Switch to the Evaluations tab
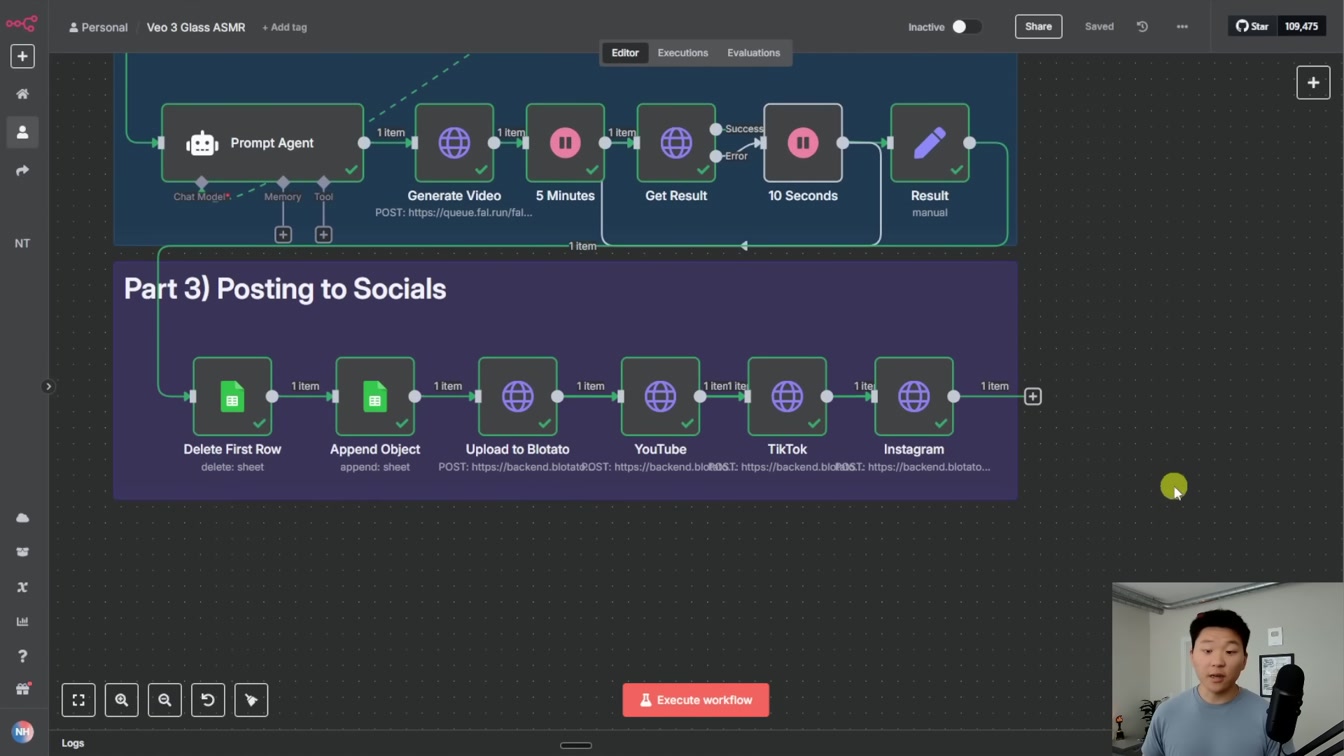Screen dimensions: 1344x756 click(x=754, y=53)
